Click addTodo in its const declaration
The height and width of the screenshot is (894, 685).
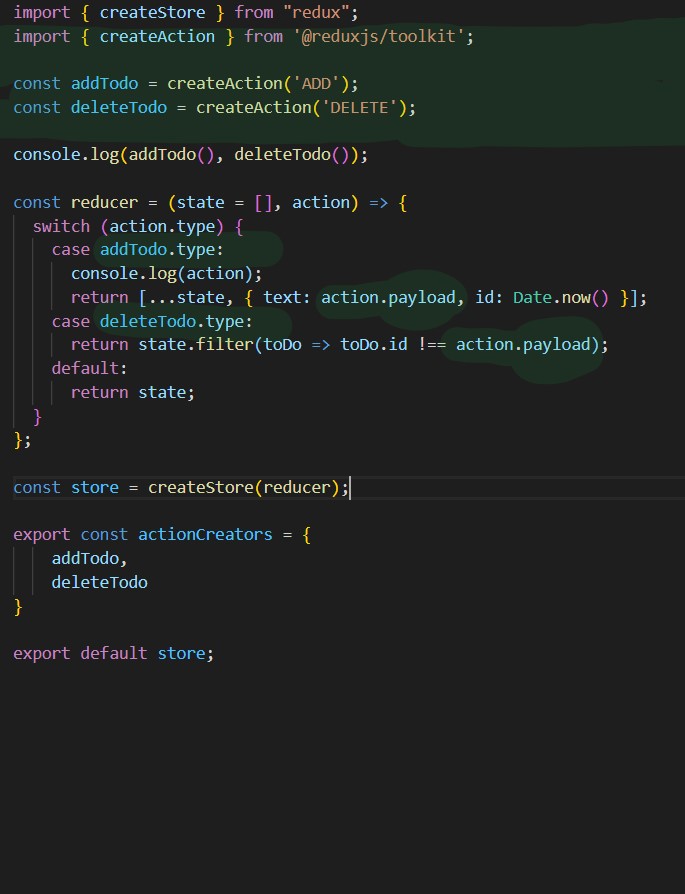(104, 84)
